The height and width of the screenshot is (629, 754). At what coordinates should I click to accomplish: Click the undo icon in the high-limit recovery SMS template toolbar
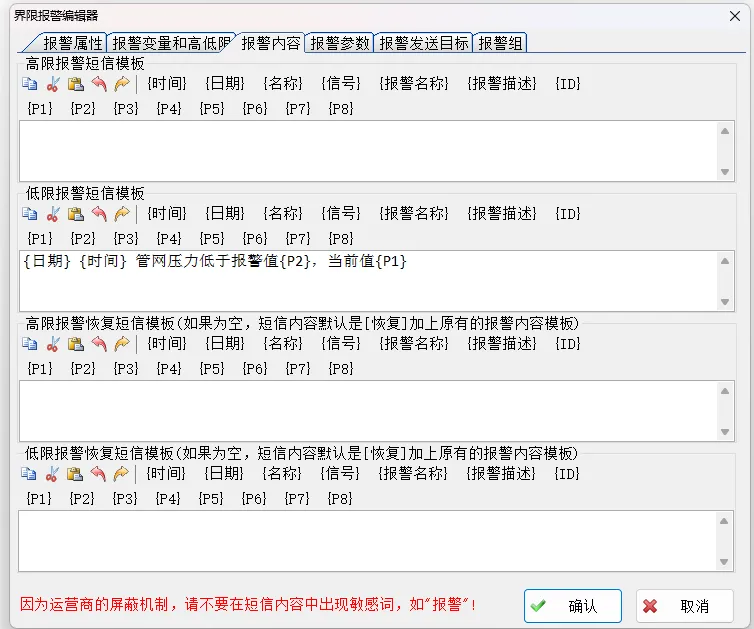tap(99, 344)
